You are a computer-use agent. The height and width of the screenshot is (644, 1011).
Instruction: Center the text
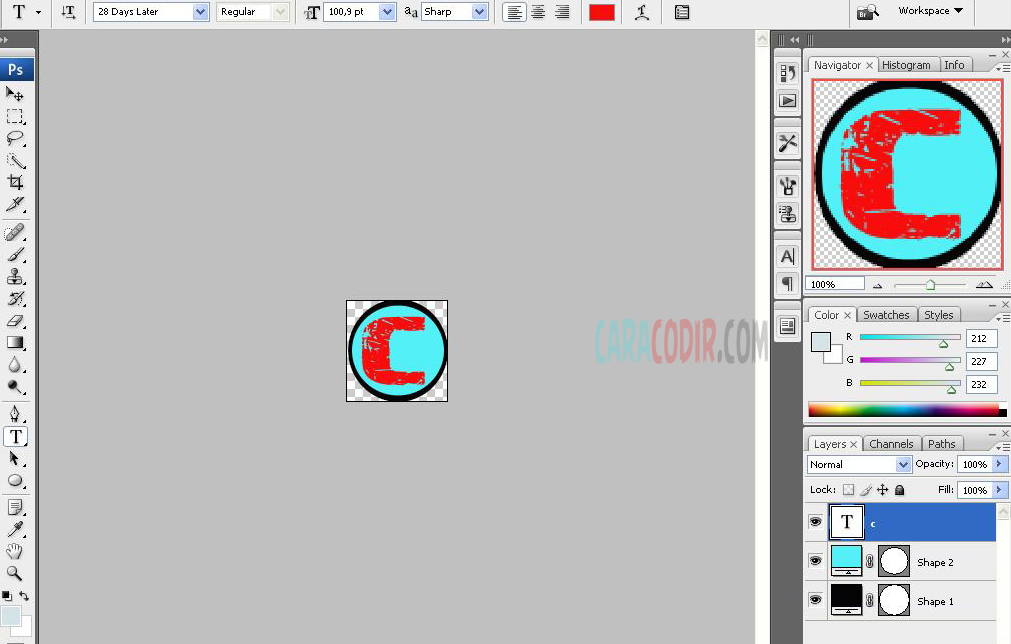pos(538,12)
